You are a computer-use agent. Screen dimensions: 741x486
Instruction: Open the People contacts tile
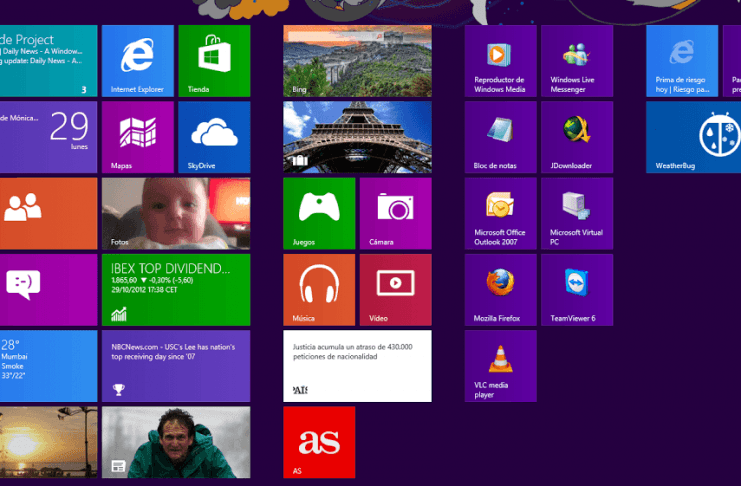tap(49, 213)
